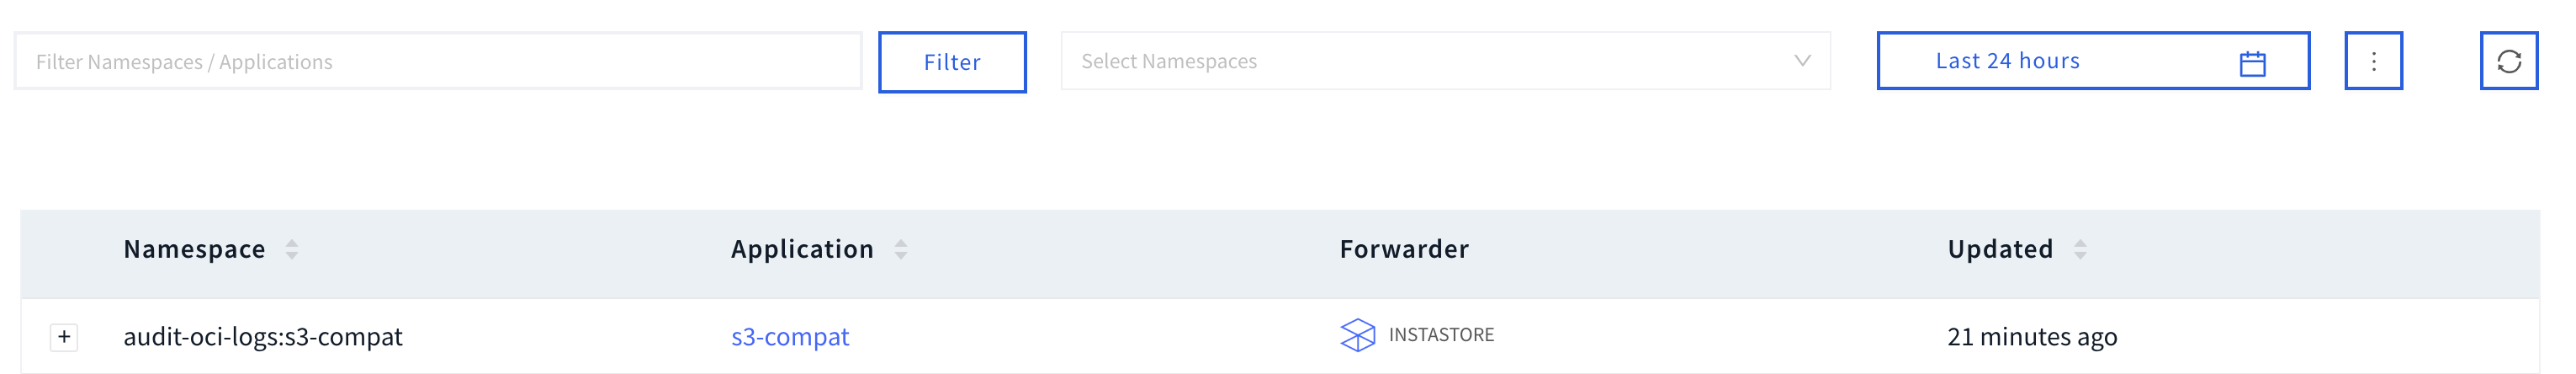Click the Application column sort arrows

pyautogui.click(x=900, y=249)
